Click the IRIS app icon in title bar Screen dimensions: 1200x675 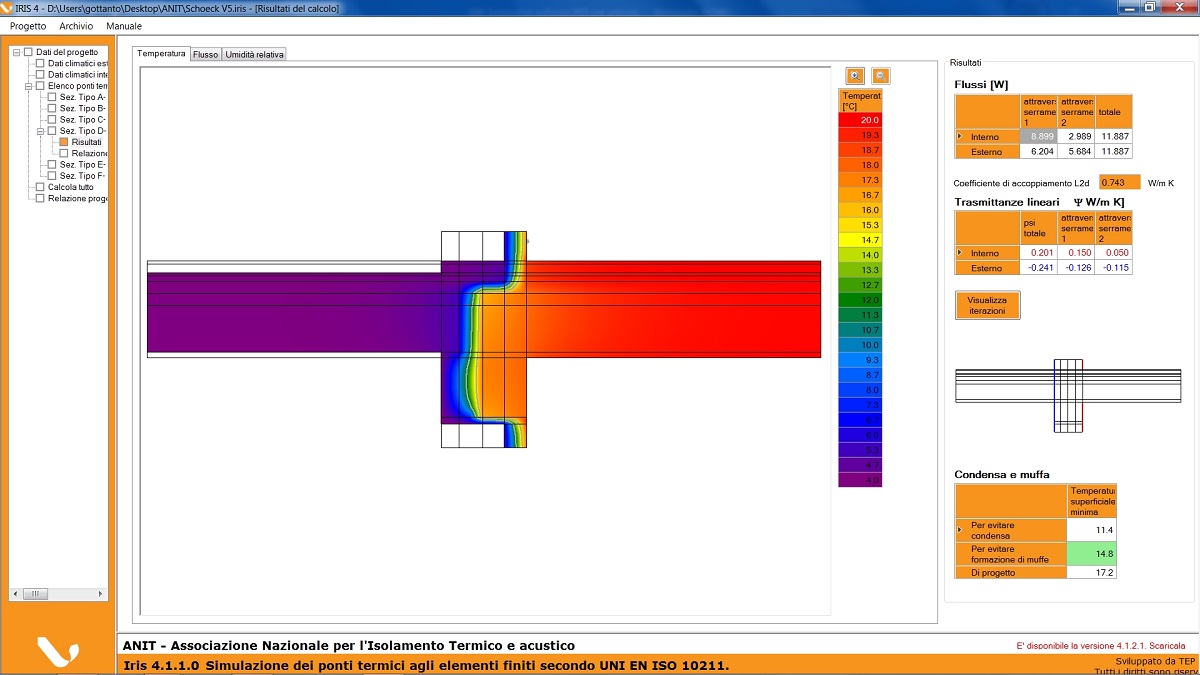[8, 8]
